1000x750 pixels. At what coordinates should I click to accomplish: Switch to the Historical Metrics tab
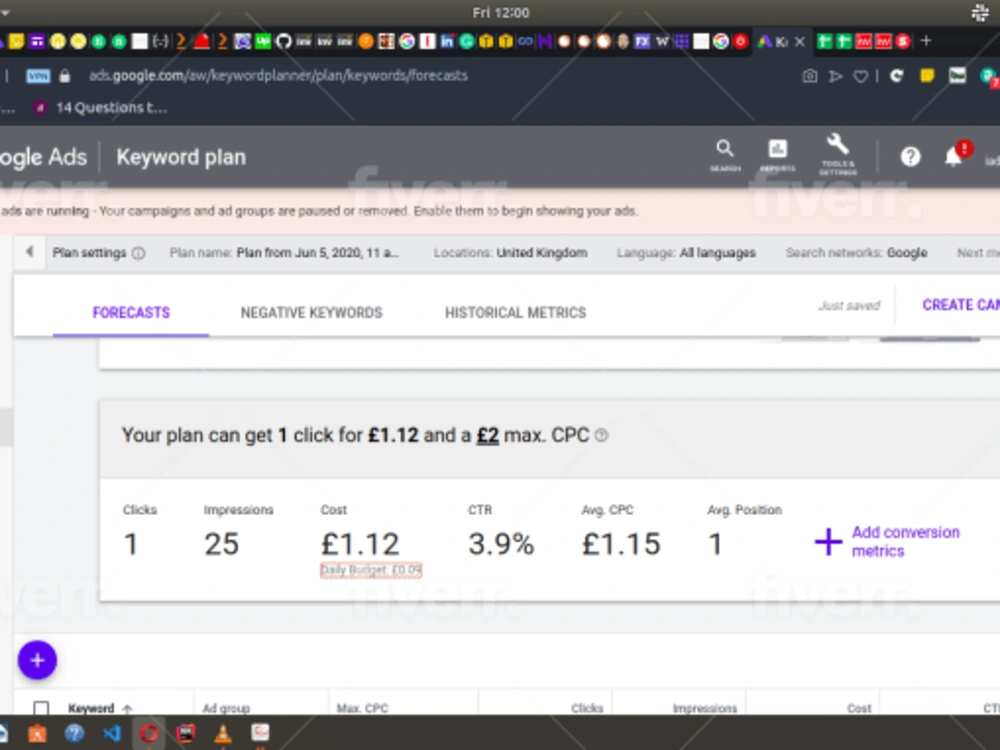click(x=515, y=312)
